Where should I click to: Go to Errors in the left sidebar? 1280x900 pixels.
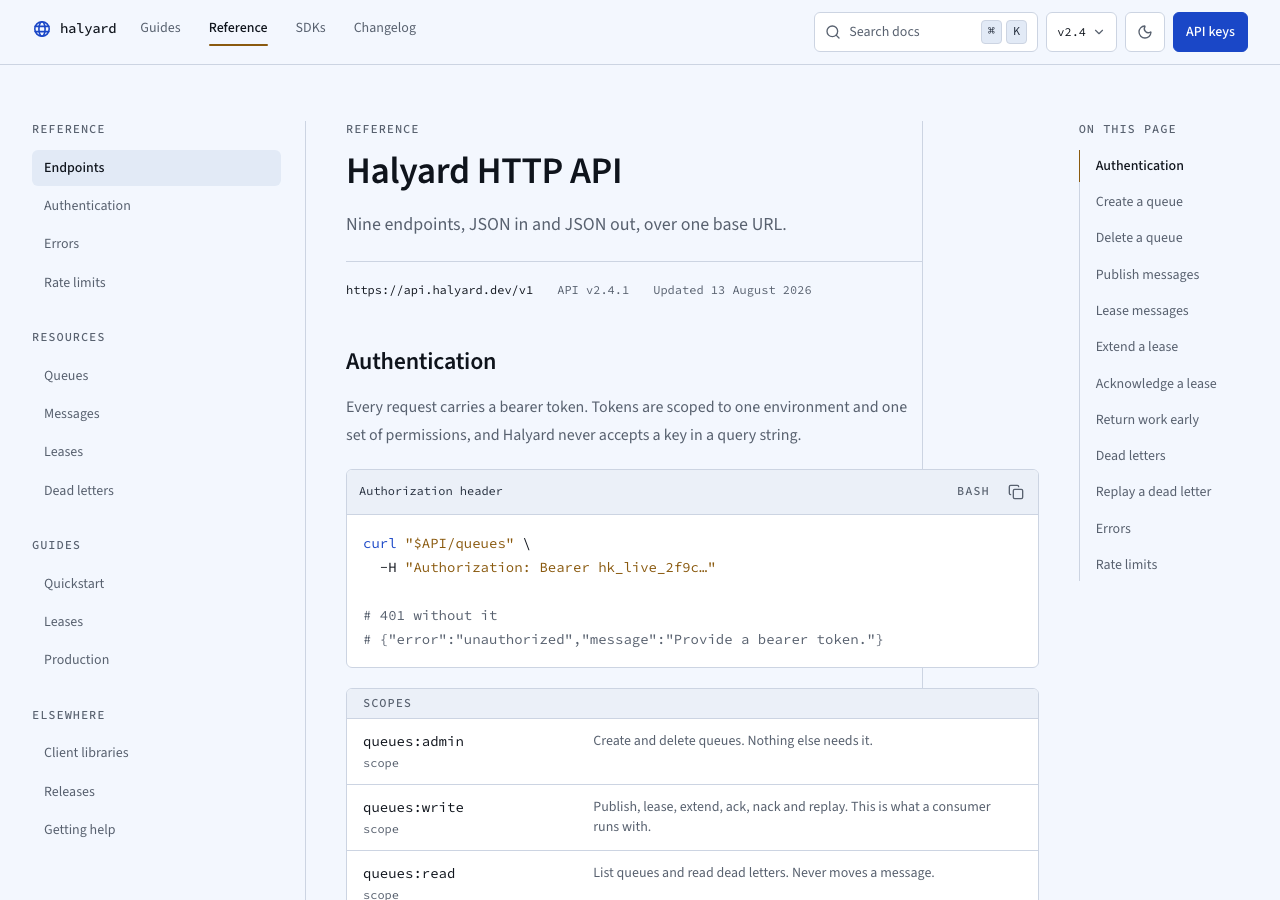tap(156, 244)
